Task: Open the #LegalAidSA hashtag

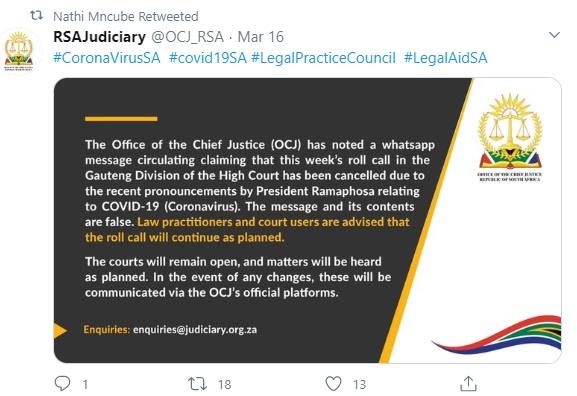Action: point(446,58)
